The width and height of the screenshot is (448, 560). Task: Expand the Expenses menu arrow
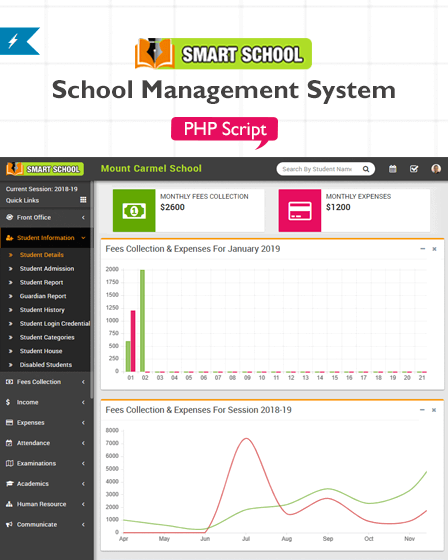pos(83,422)
